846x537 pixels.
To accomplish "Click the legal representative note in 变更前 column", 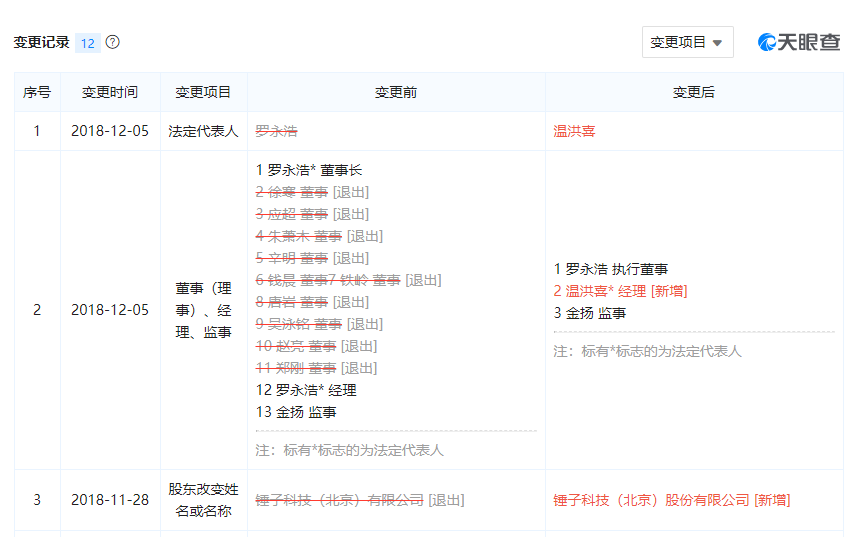I will (x=350, y=450).
